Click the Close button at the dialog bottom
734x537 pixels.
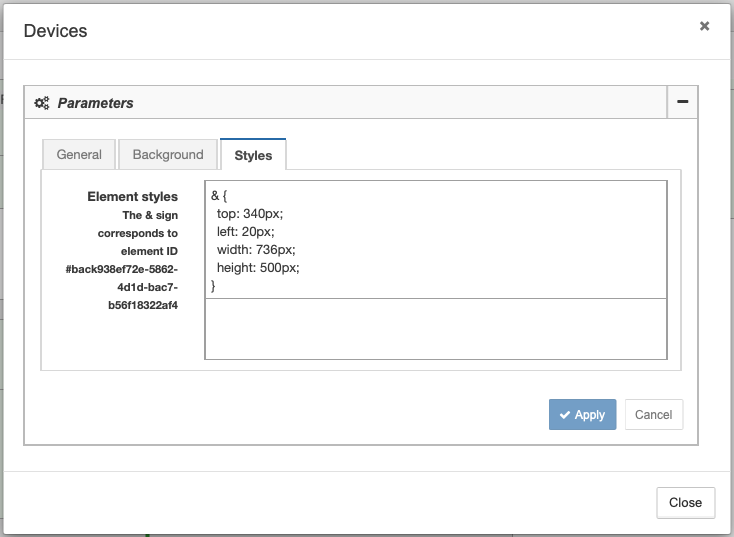coord(685,502)
